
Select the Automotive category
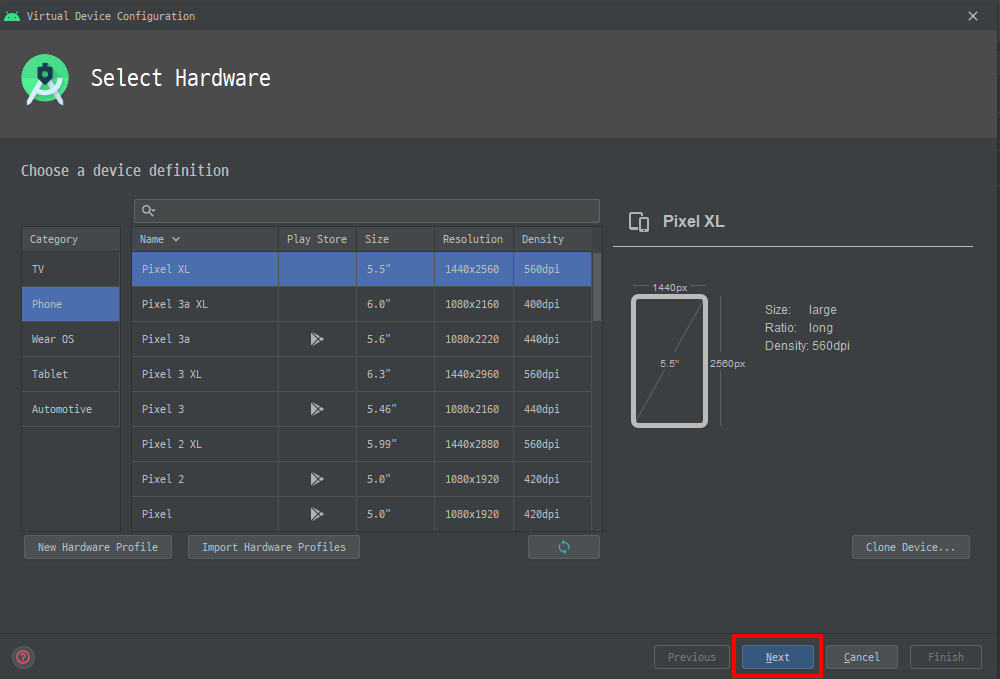[x=71, y=409]
